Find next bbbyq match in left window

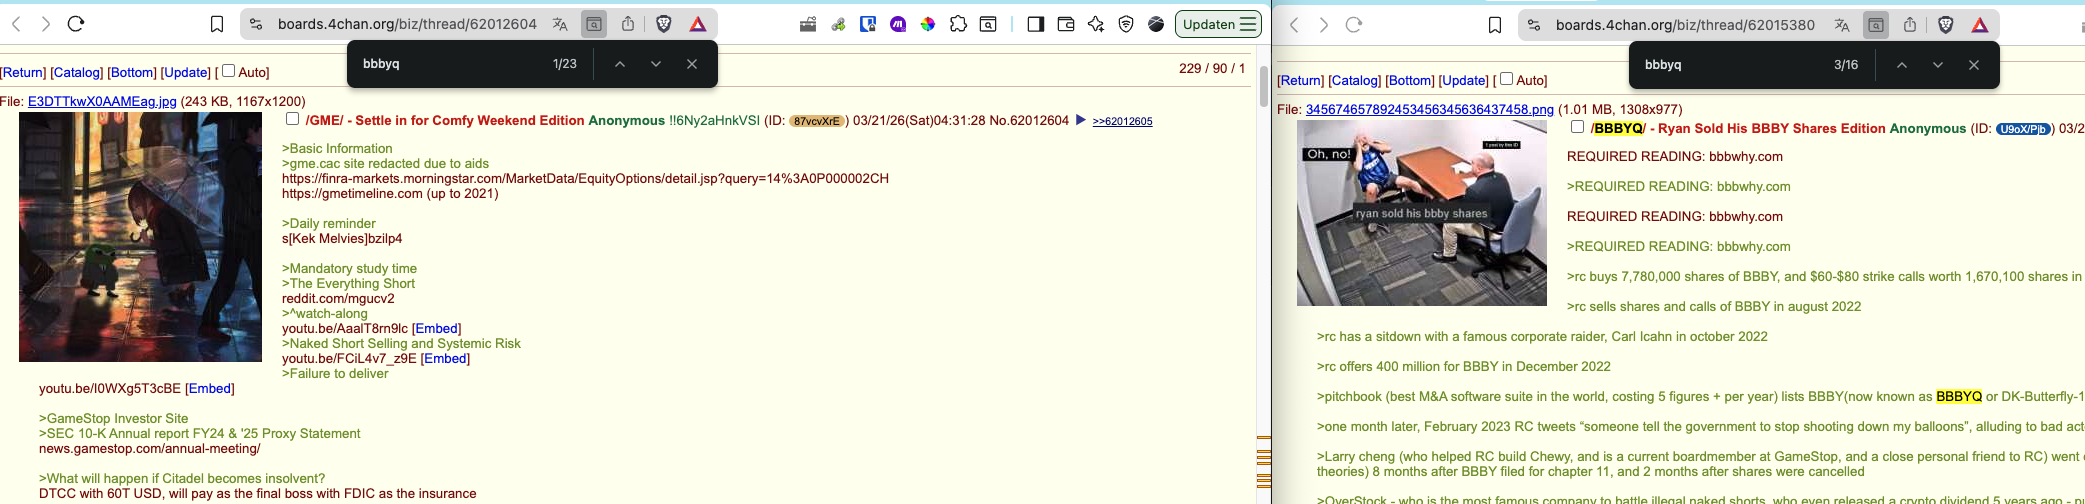click(x=656, y=64)
